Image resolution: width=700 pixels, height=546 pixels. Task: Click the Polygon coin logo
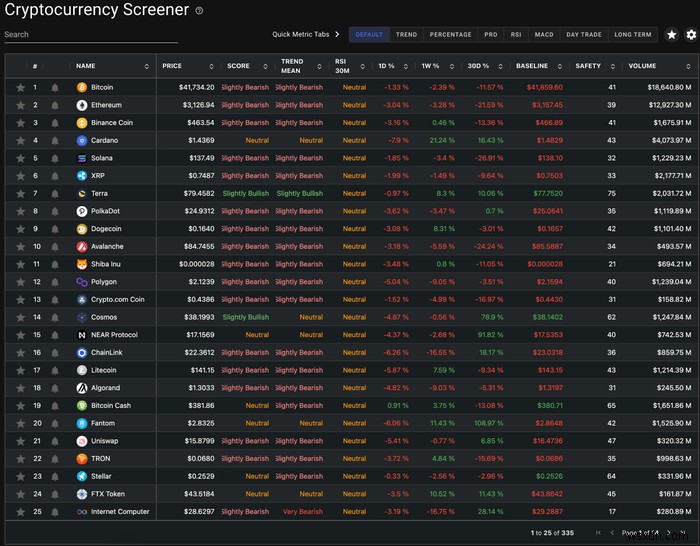pyautogui.click(x=82, y=282)
